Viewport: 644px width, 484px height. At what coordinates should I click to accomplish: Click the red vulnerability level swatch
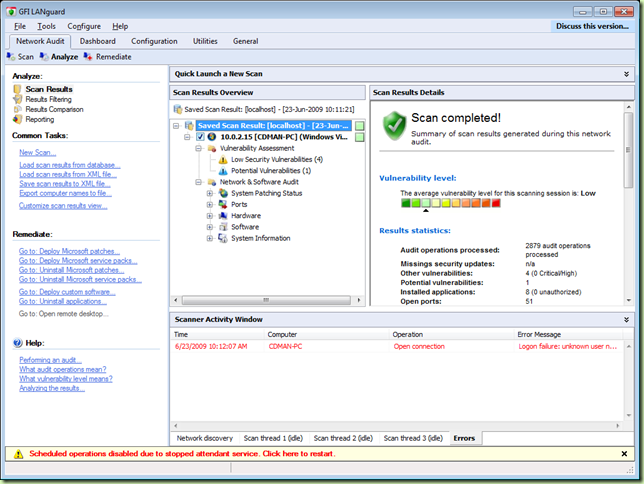pos(495,203)
